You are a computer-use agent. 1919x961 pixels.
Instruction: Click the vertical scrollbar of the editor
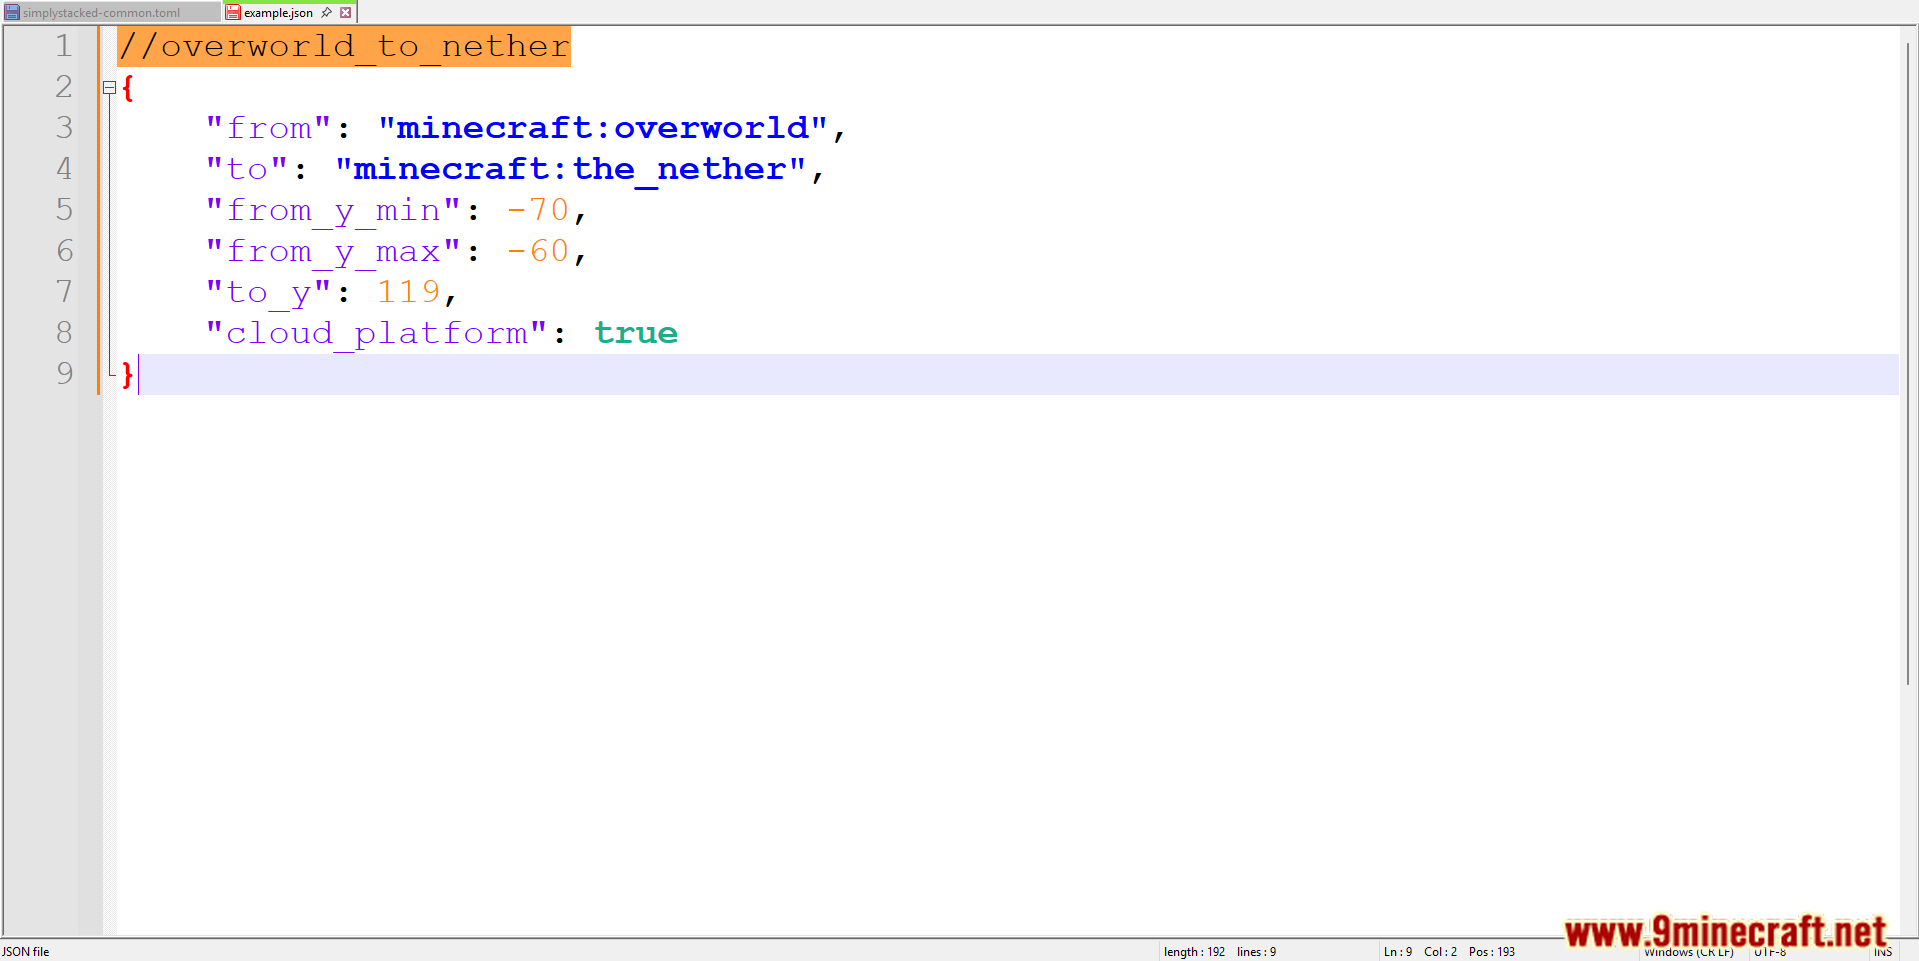(1908, 360)
